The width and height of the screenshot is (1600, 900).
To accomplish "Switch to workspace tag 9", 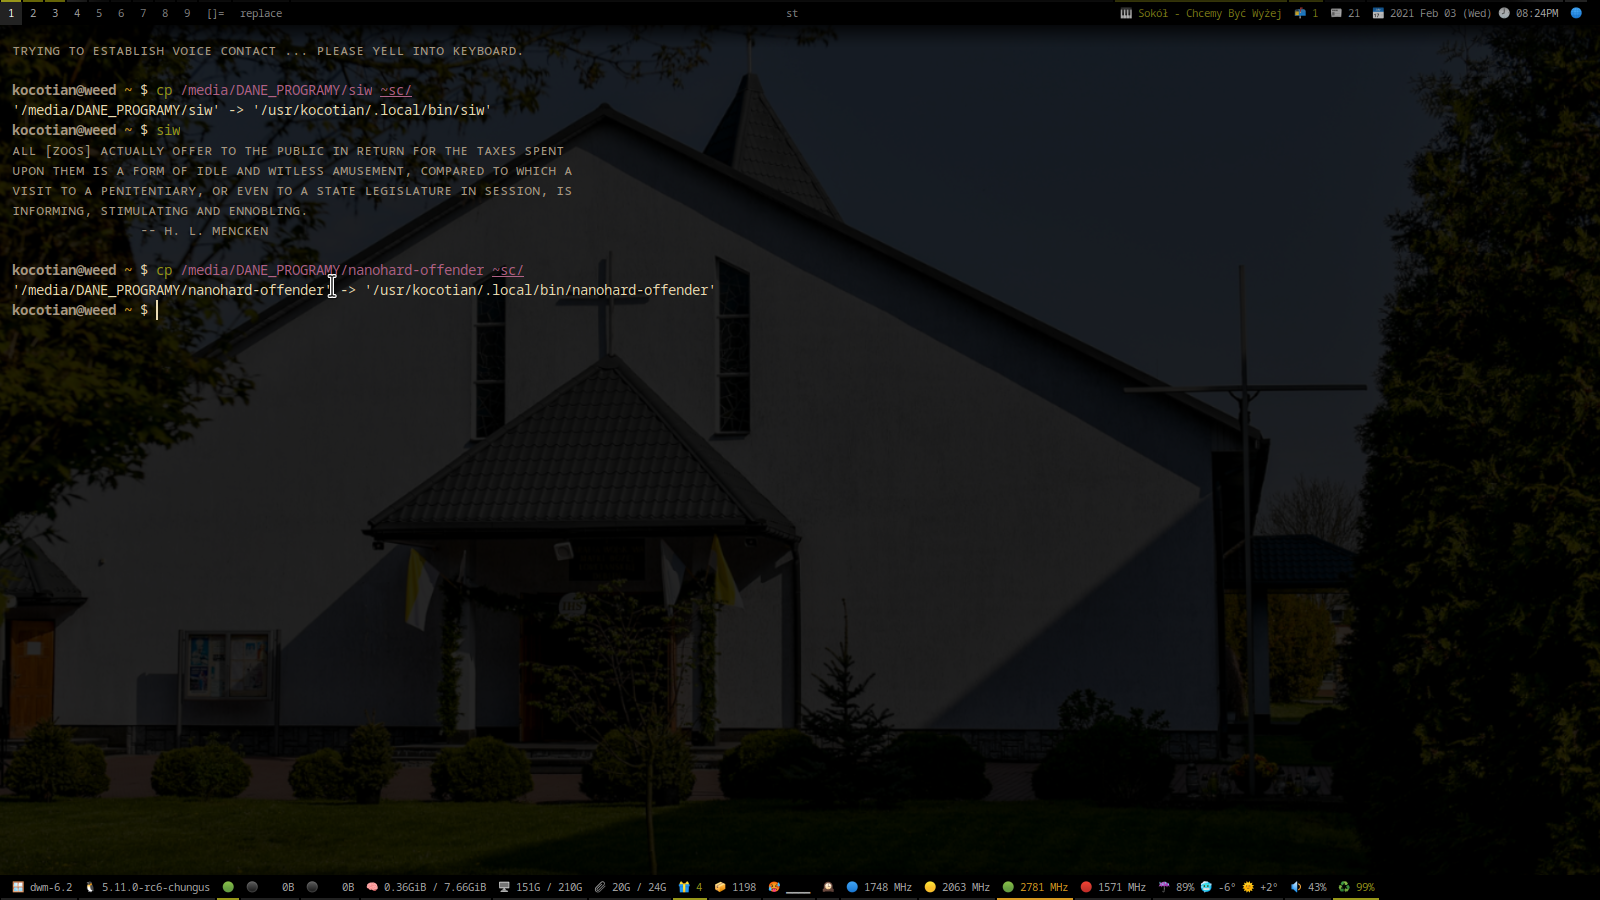I will [187, 13].
